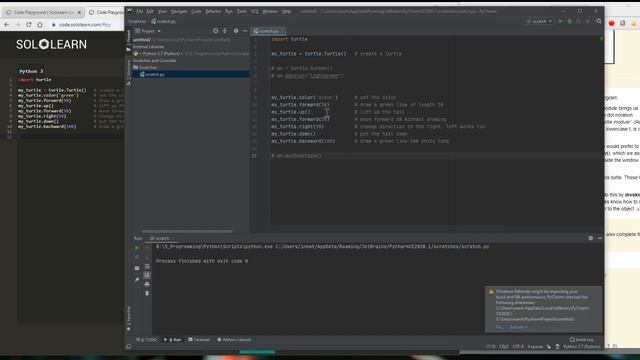Open the Window menu
This screenshot has height=360, width=640.
pyautogui.click(x=270, y=11)
